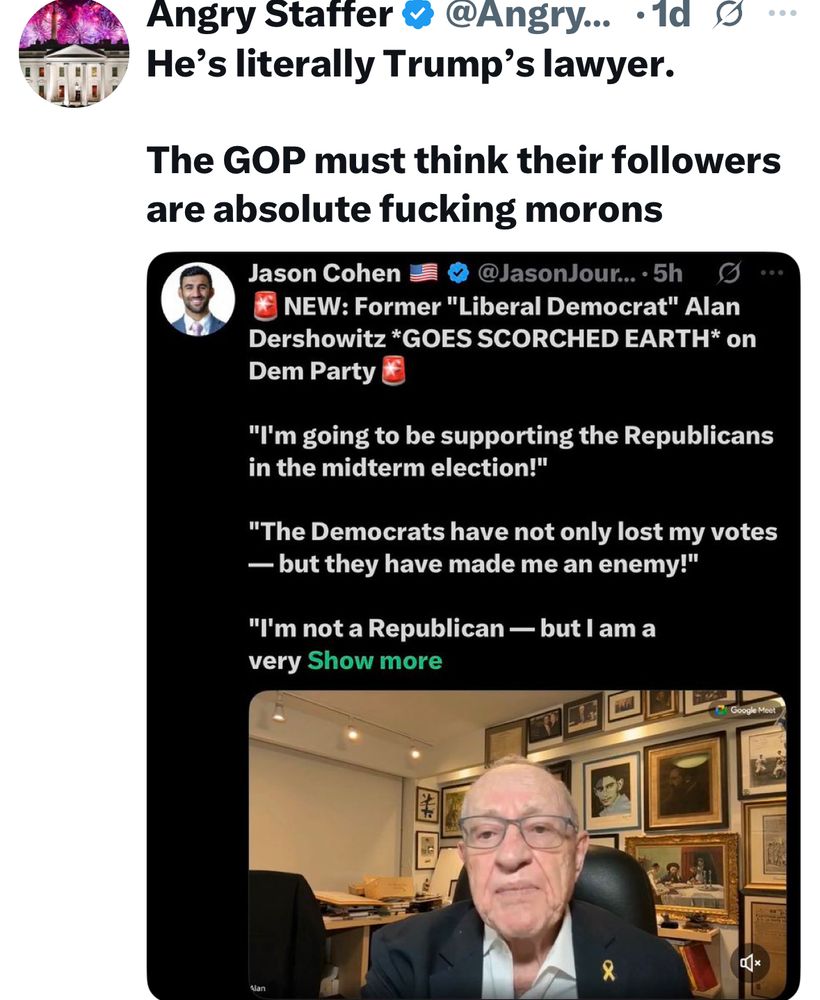820x1000 pixels.
Task: Unmute the video using the speaker icon
Action: 751,963
